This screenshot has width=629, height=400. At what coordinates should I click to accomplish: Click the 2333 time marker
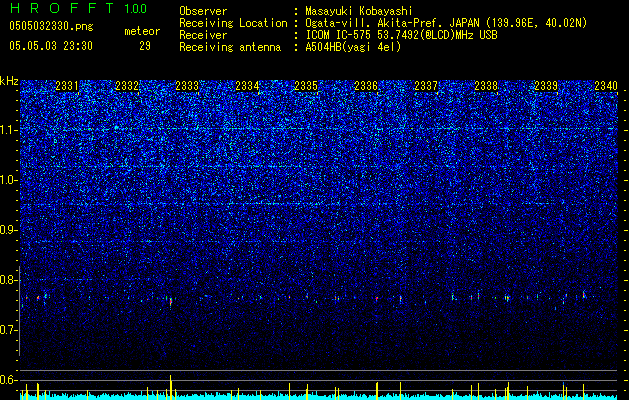coord(187,86)
